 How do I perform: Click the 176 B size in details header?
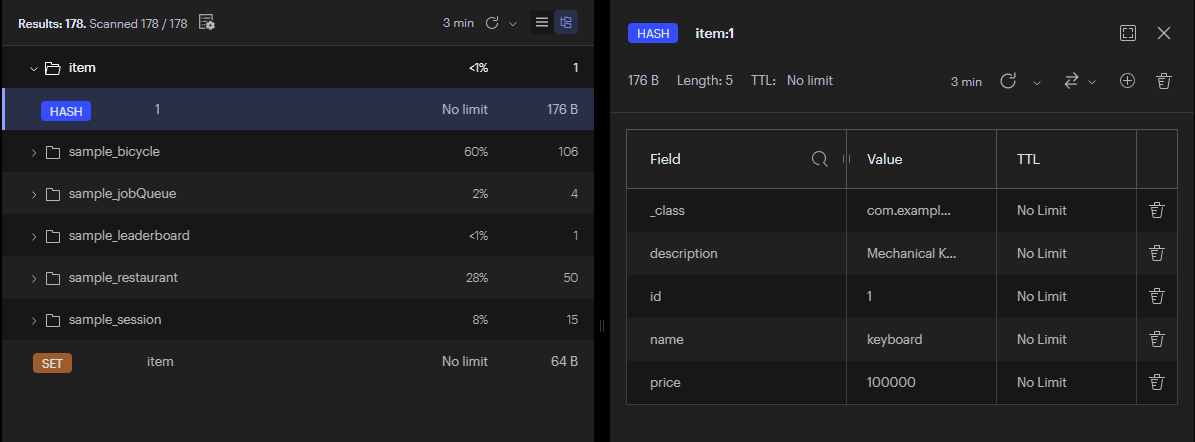click(x=643, y=80)
